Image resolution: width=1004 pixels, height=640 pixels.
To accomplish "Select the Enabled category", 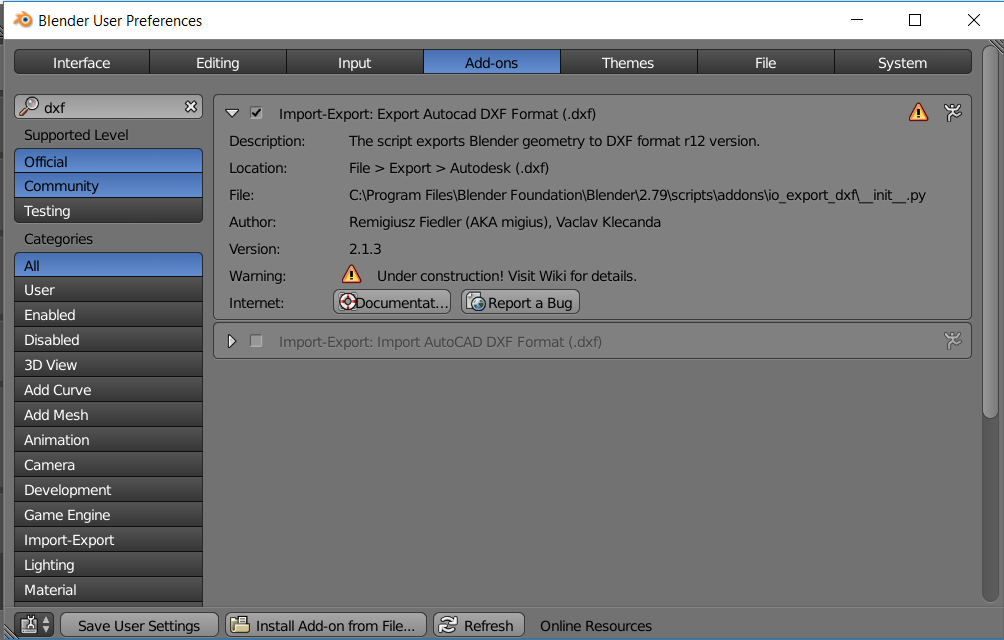I will 108,315.
